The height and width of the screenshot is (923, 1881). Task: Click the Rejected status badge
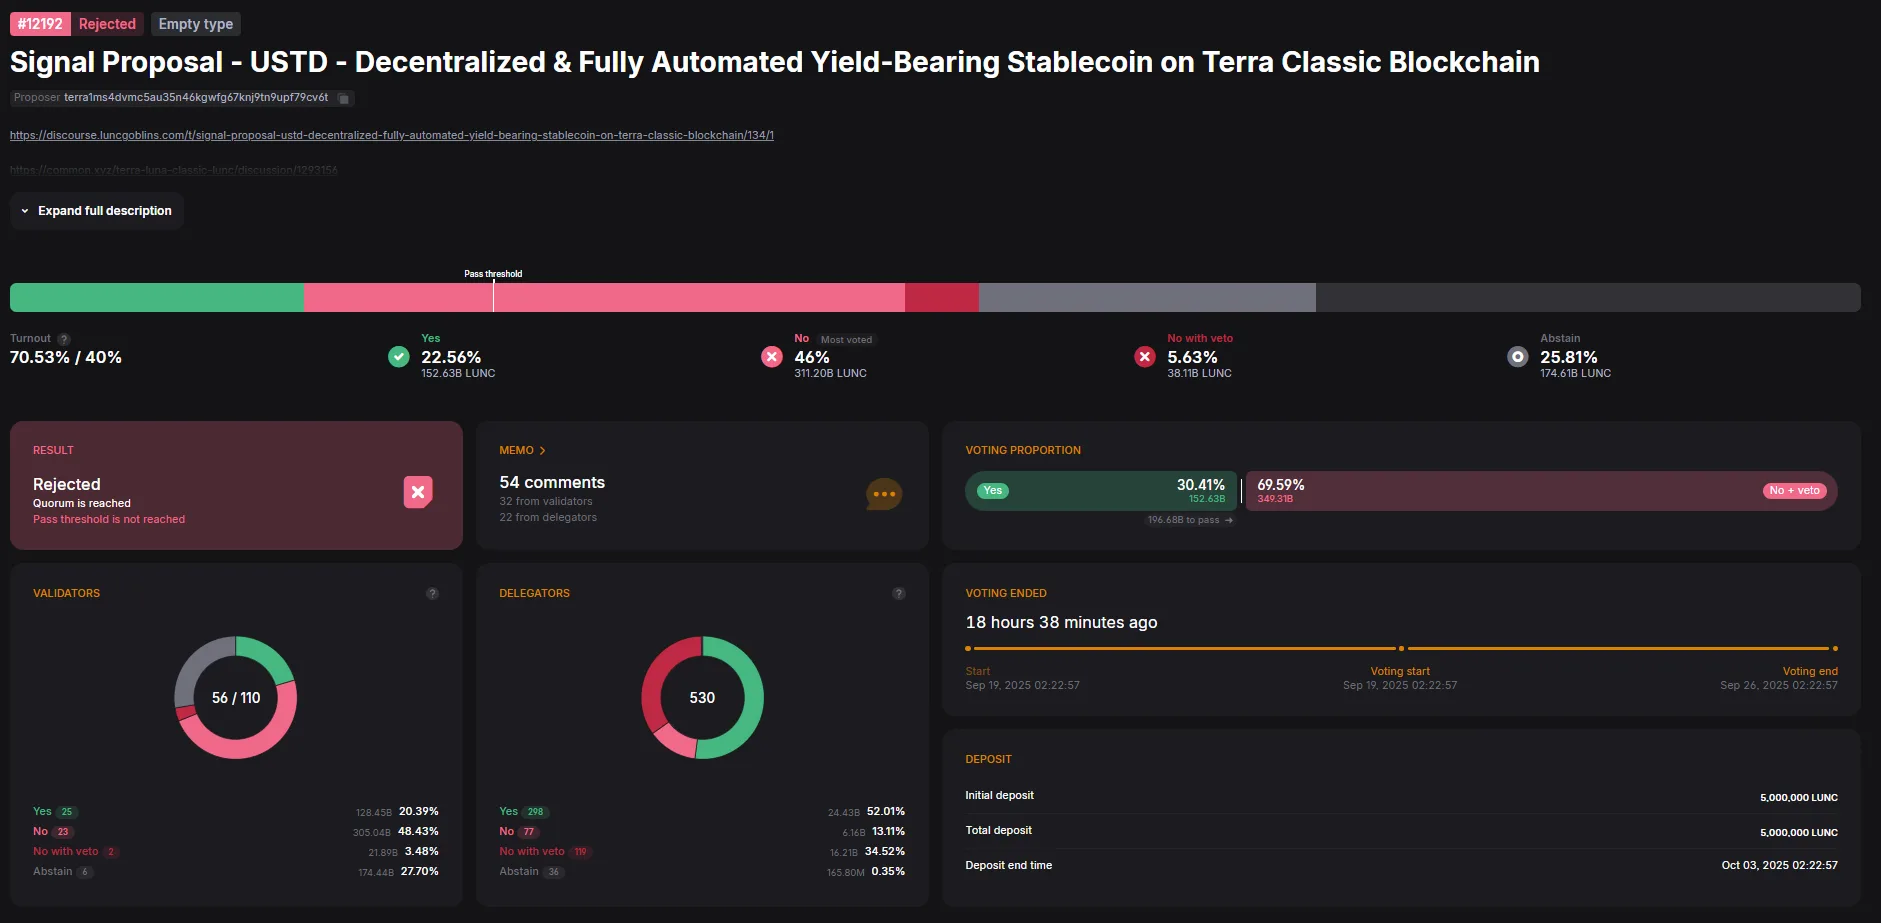click(x=107, y=24)
